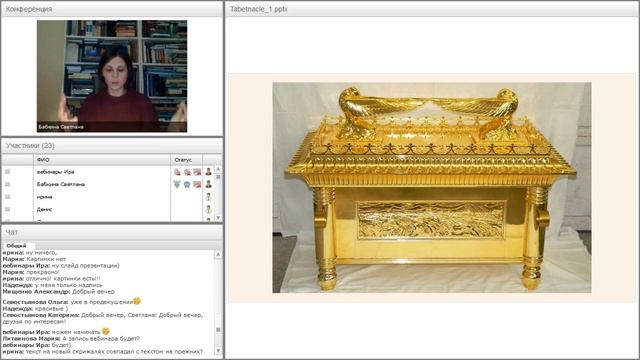Click the Tabetnacle_1.pptx panel title
Viewport: 640px width, 360px height.
pyautogui.click(x=259, y=9)
